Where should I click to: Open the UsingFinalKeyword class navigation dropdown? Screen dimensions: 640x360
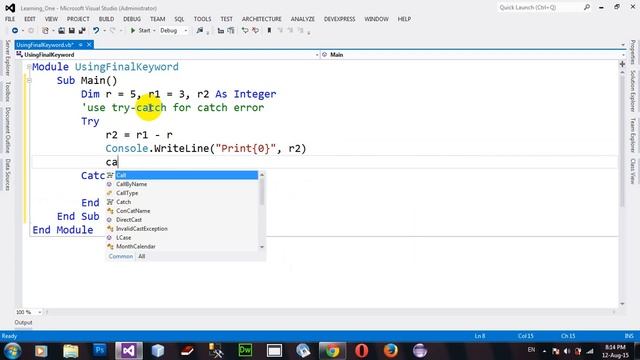[x=167, y=55]
